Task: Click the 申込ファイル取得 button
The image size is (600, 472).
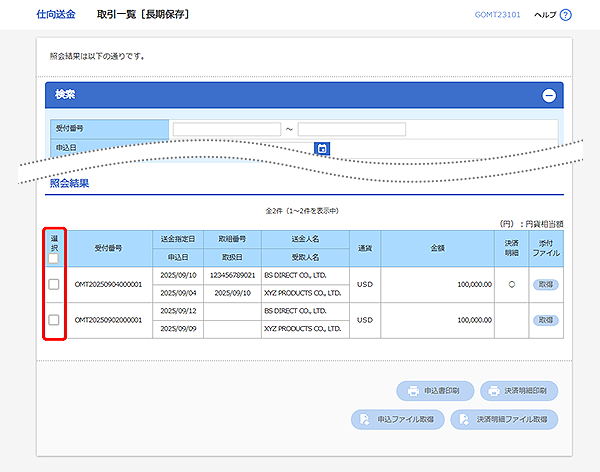Action: 398,420
